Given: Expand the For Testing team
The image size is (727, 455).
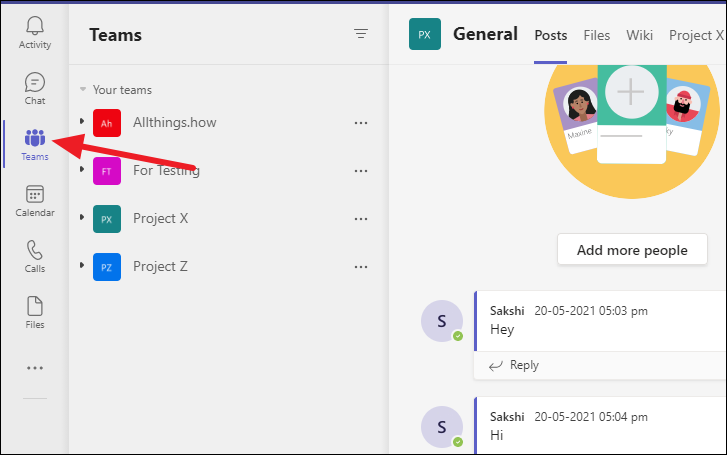Looking at the screenshot, I should [82, 169].
